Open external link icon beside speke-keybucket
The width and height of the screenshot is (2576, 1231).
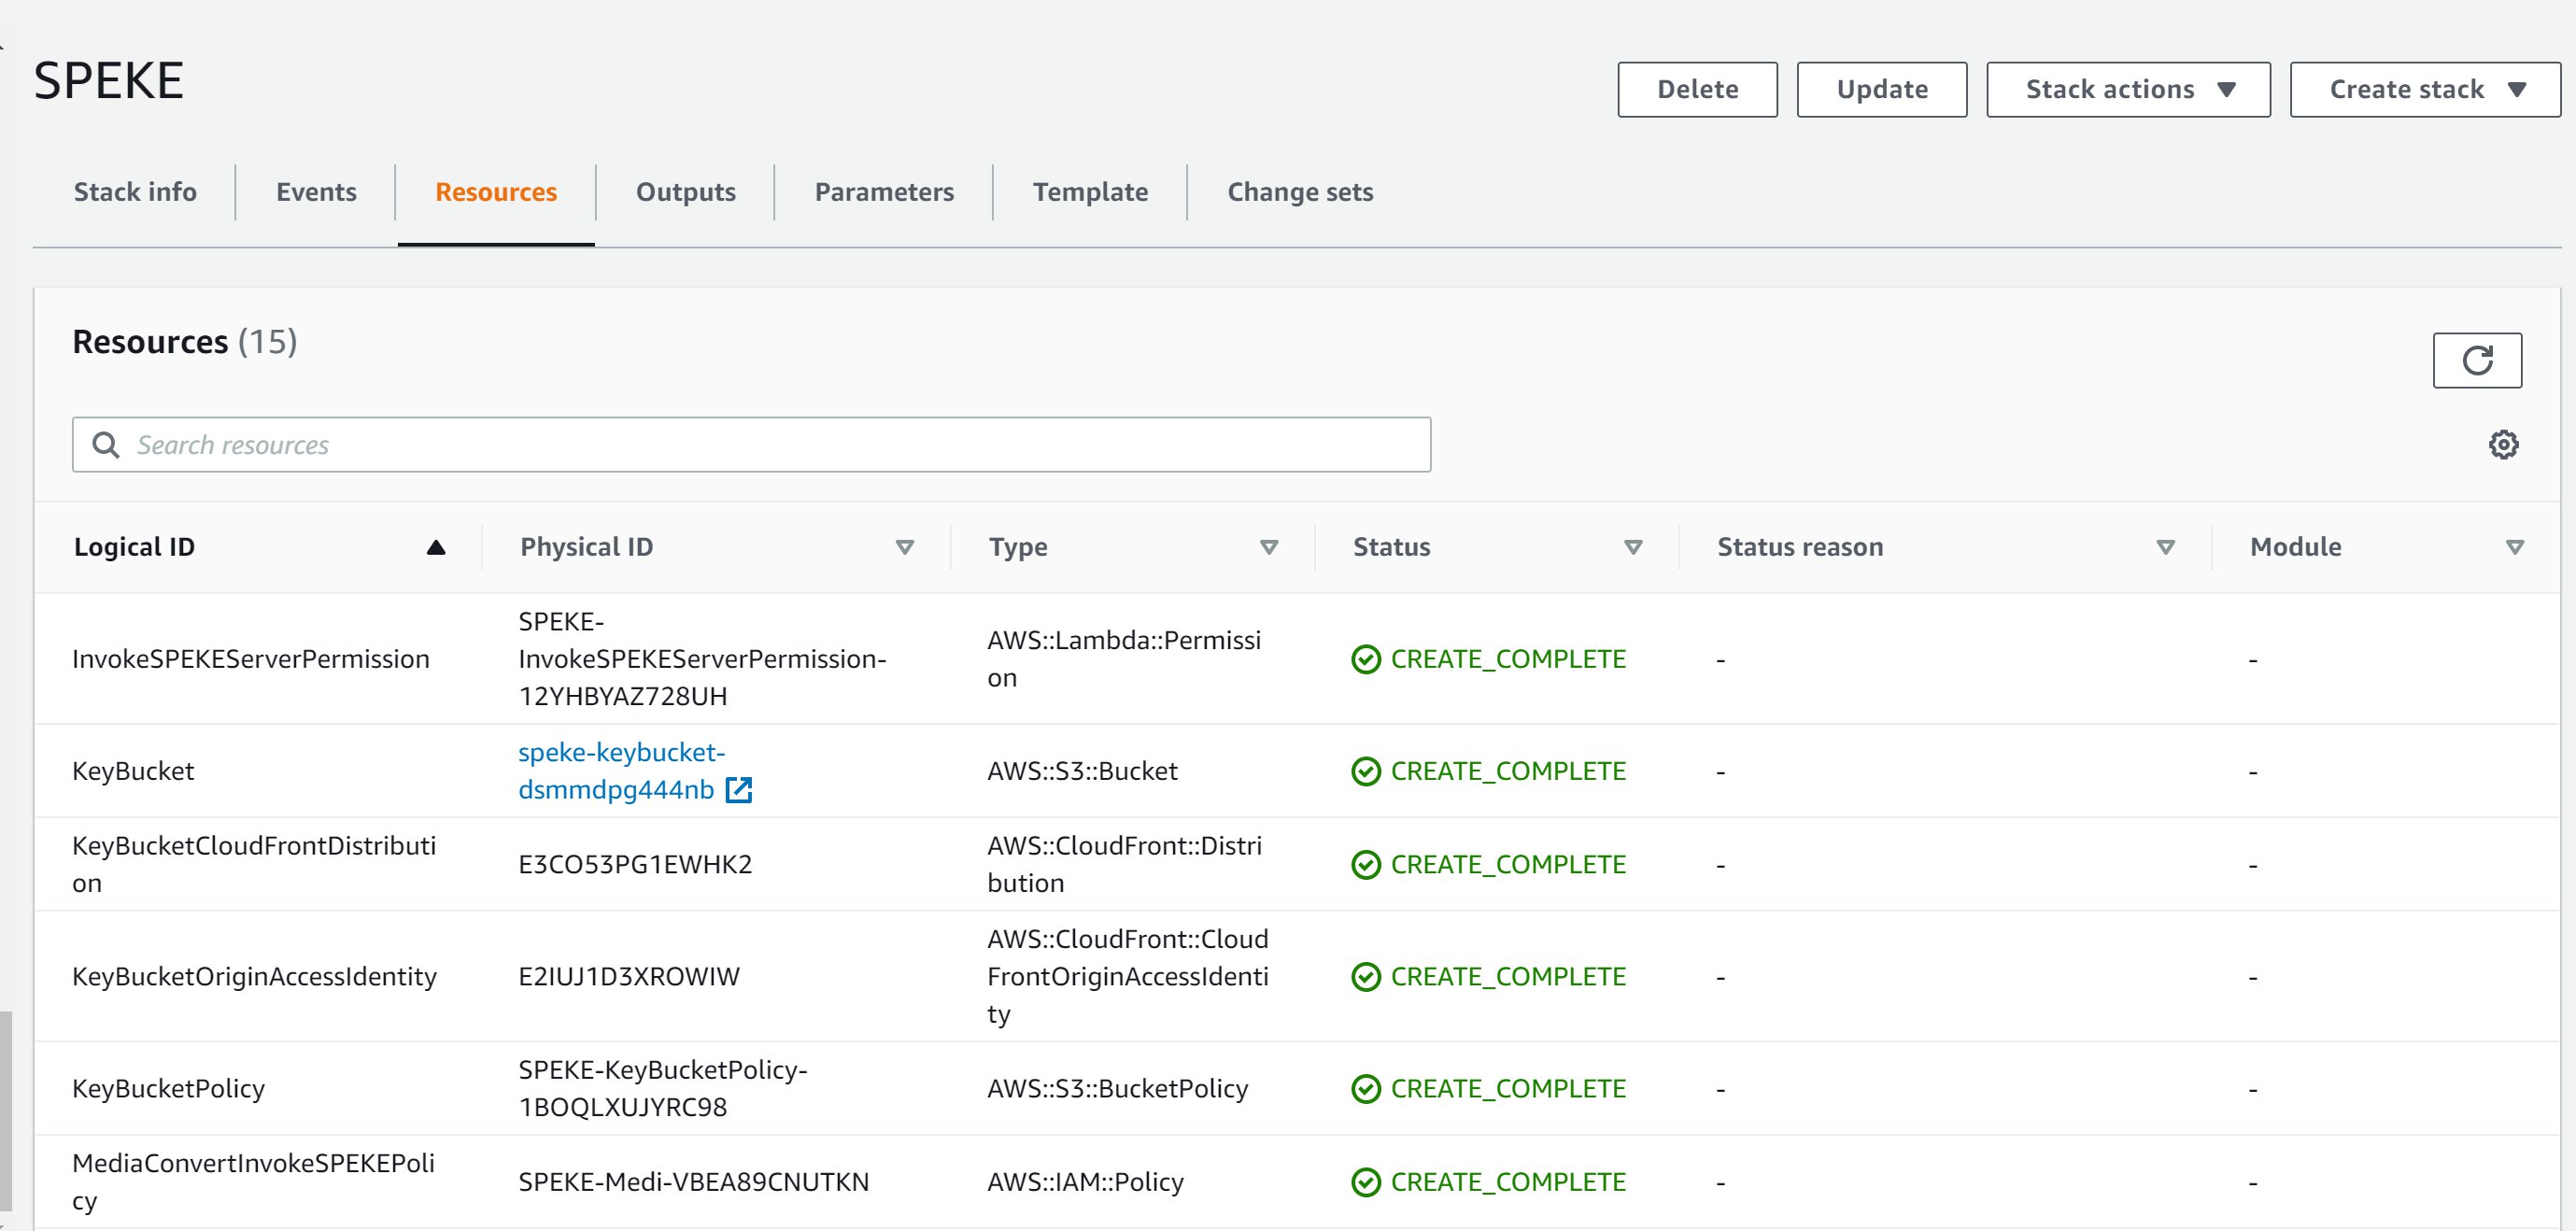click(x=738, y=790)
